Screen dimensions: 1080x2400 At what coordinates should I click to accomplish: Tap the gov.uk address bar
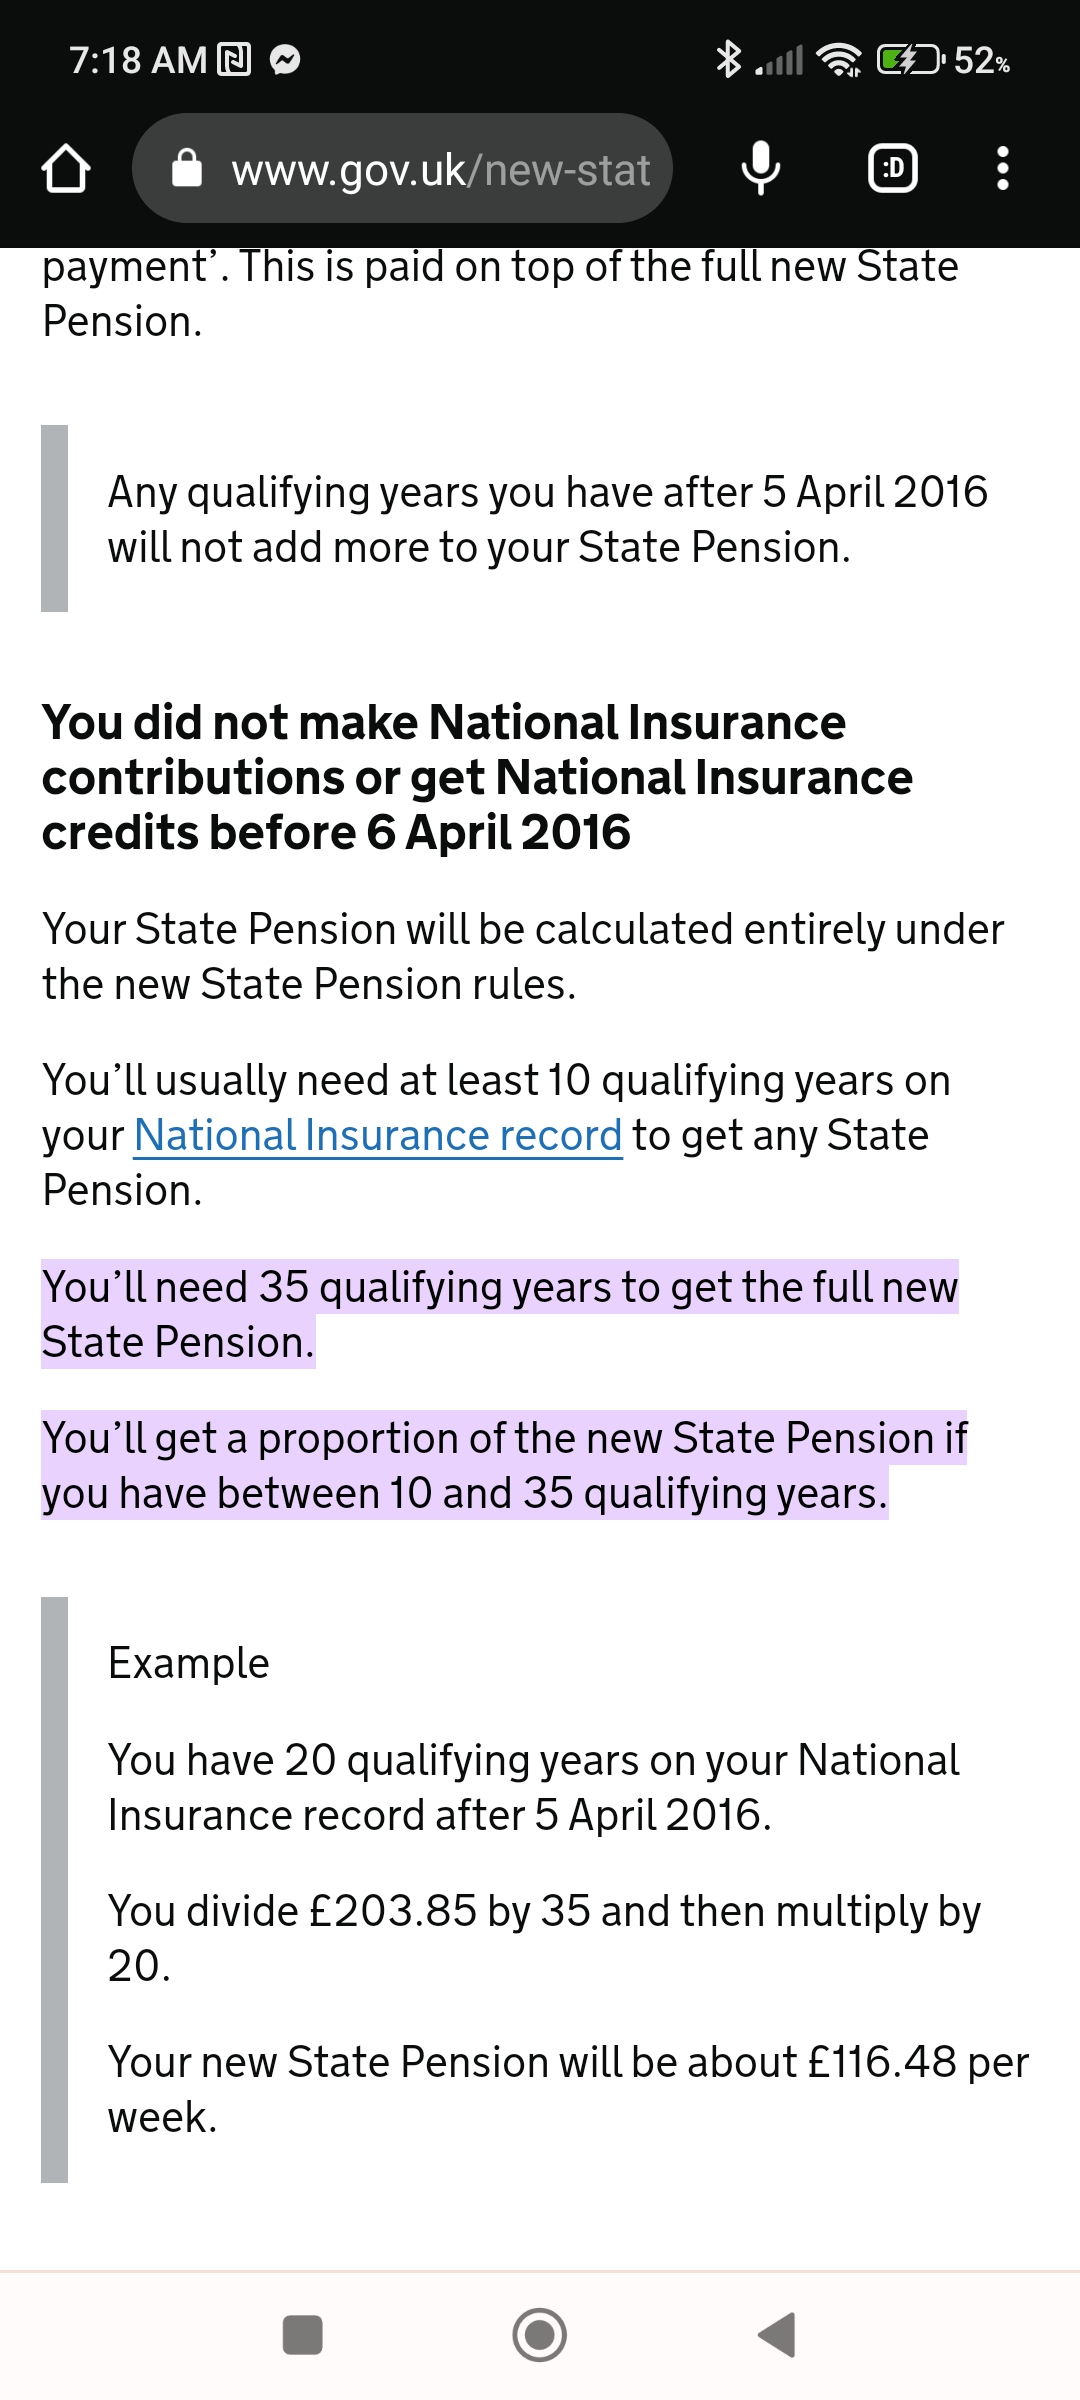[x=440, y=168]
